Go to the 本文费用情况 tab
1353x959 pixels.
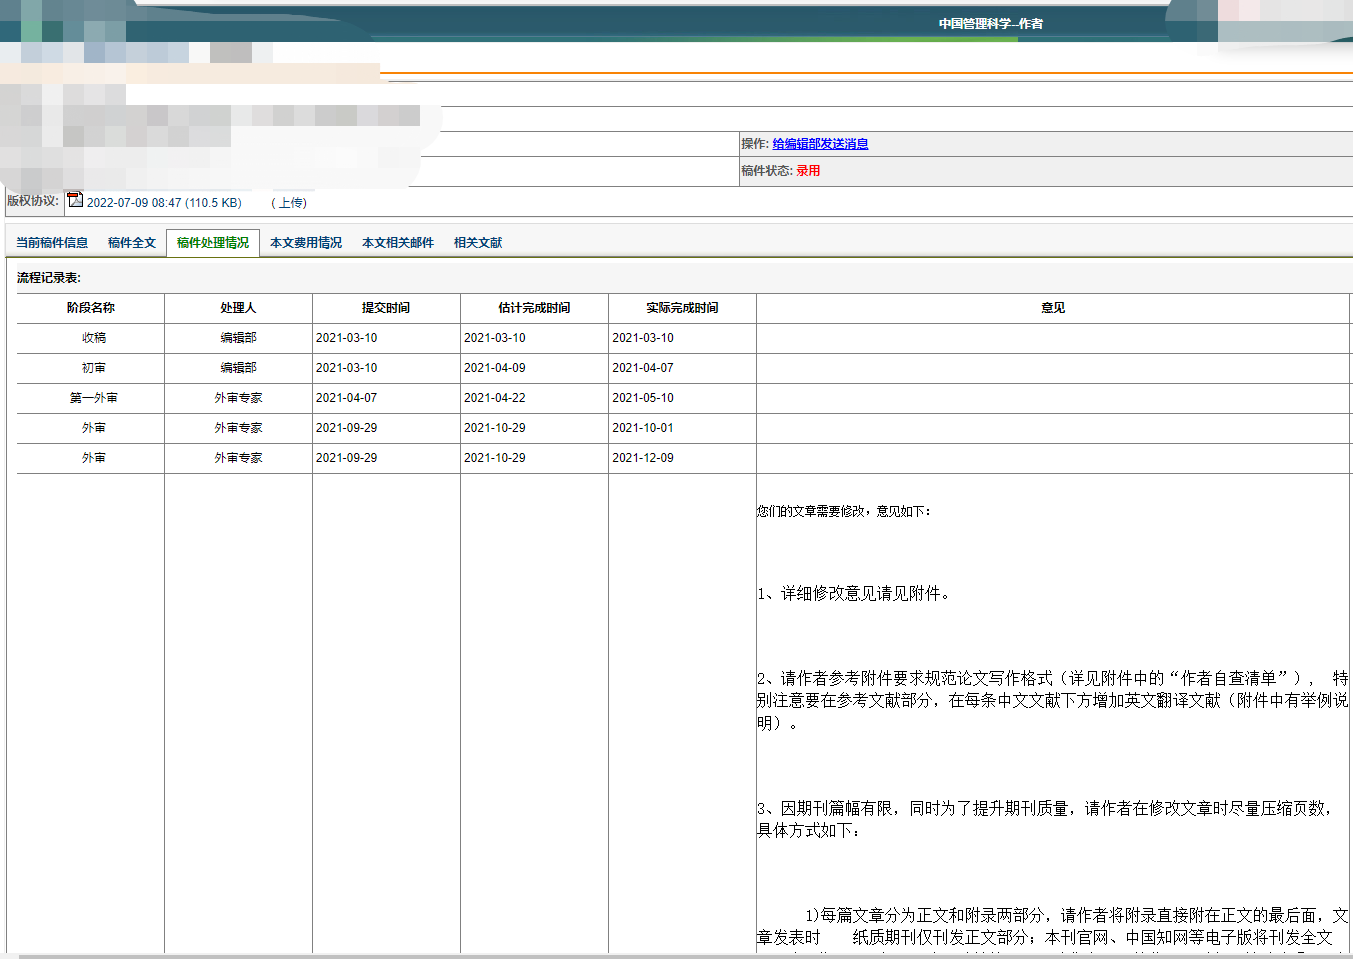[x=306, y=243]
